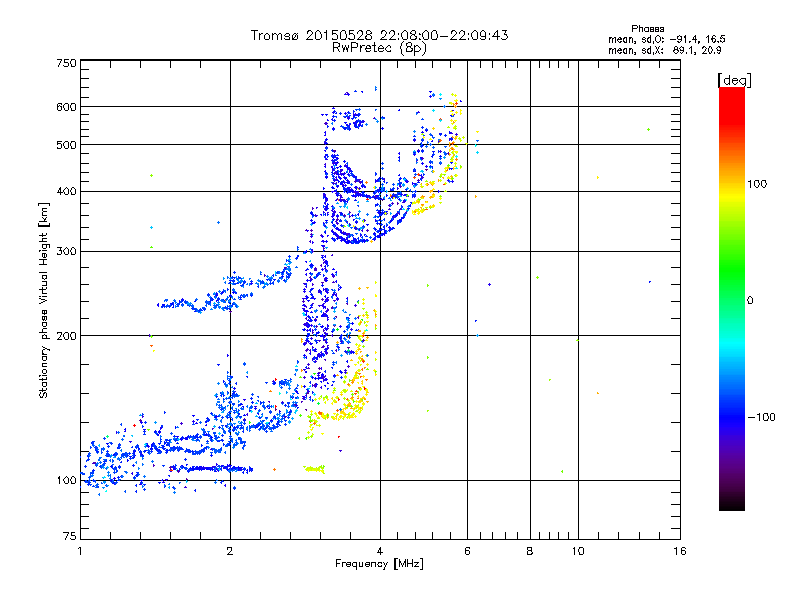Click the y-axis tick label '100'
Image resolution: width=800 pixels, height=600 pixels.
(67, 481)
